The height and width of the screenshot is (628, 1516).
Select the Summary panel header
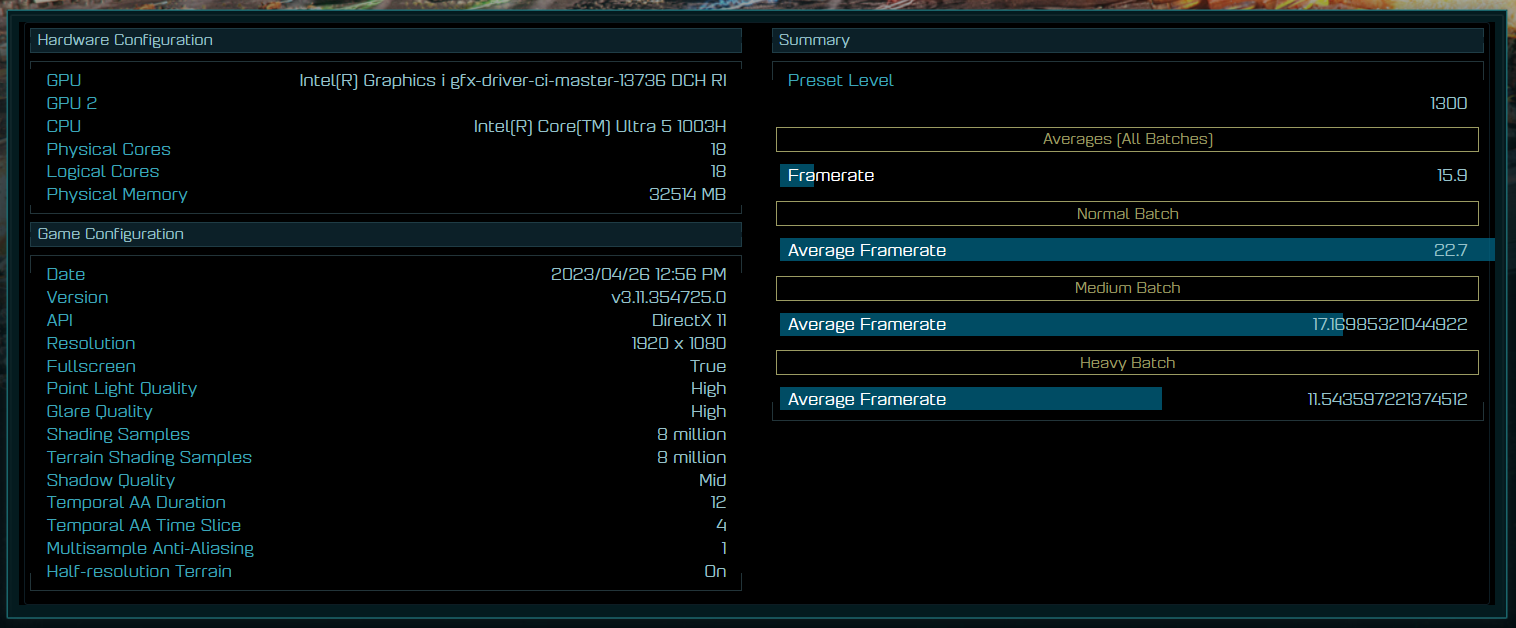[x=1127, y=40]
